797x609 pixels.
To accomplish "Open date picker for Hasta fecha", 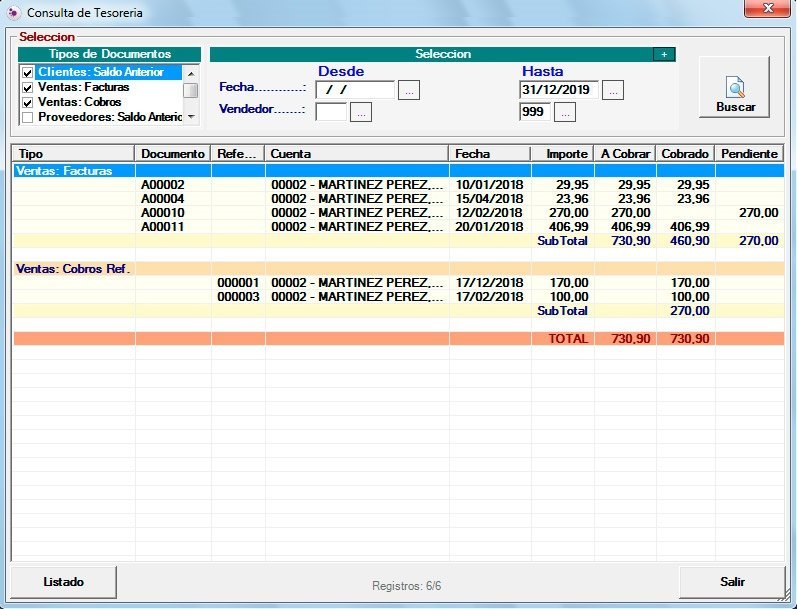I will click(x=613, y=90).
